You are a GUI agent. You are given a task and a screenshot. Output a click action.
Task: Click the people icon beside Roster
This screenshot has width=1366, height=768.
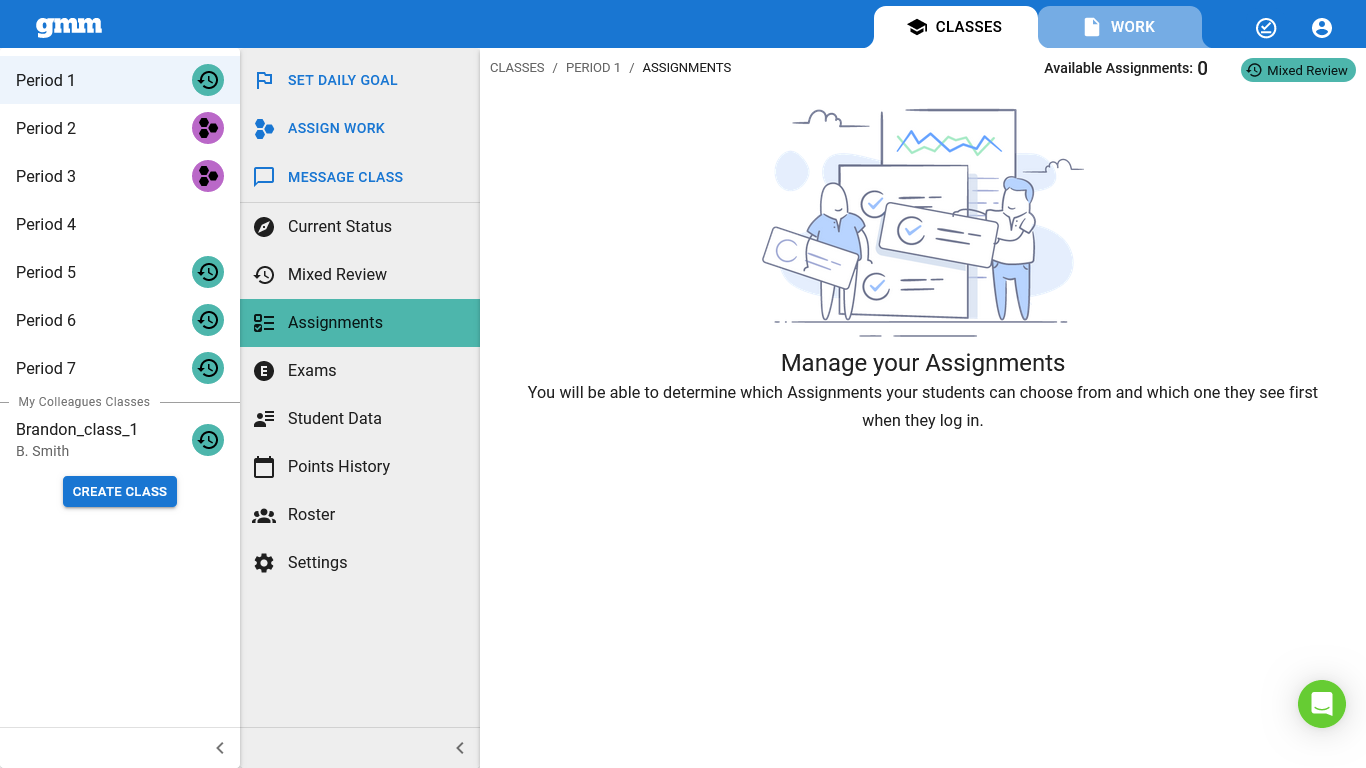pos(264,514)
